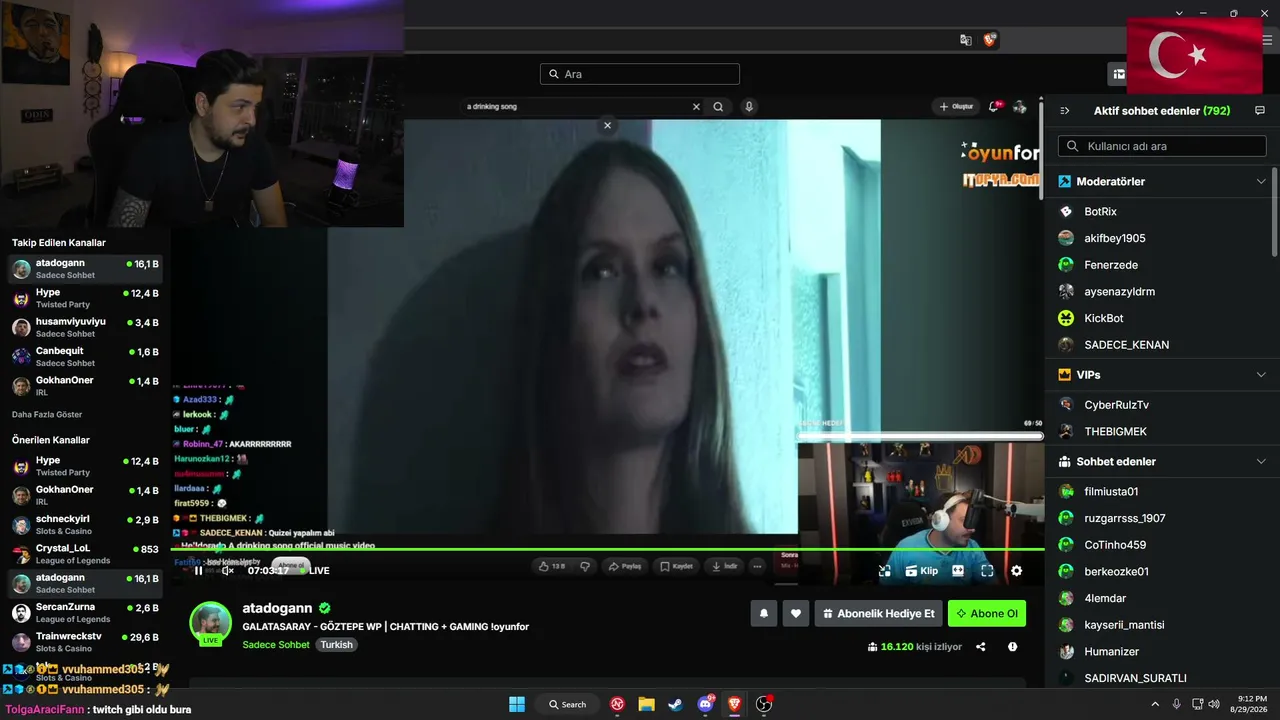Open SercanZurna recommended channel
The height and width of the screenshot is (720, 1280).
click(86, 613)
